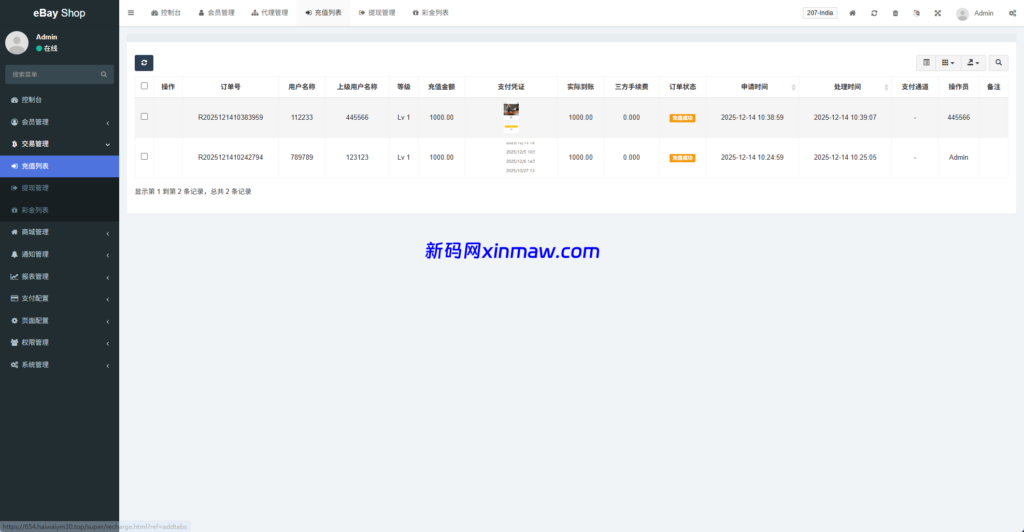Viewport: 1024px width, 532px height.
Task: Click 充值成功 status badge in 112233 row
Action: [x=682, y=118]
